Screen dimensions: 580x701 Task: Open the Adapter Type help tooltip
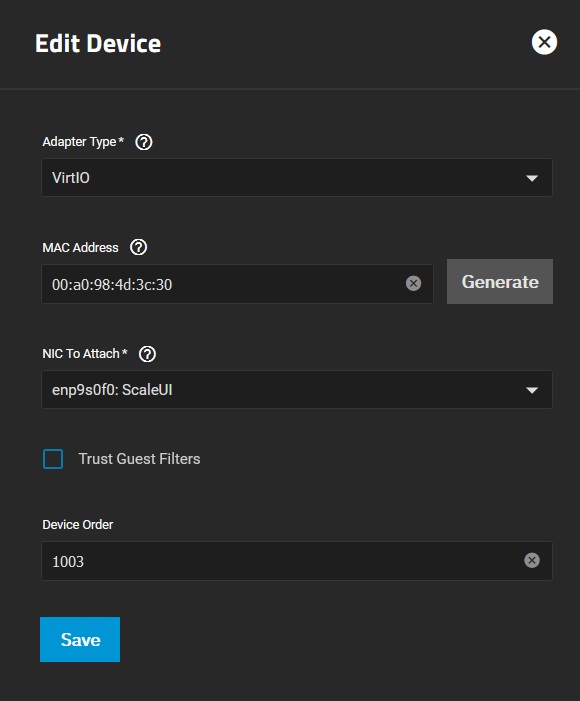click(x=144, y=142)
